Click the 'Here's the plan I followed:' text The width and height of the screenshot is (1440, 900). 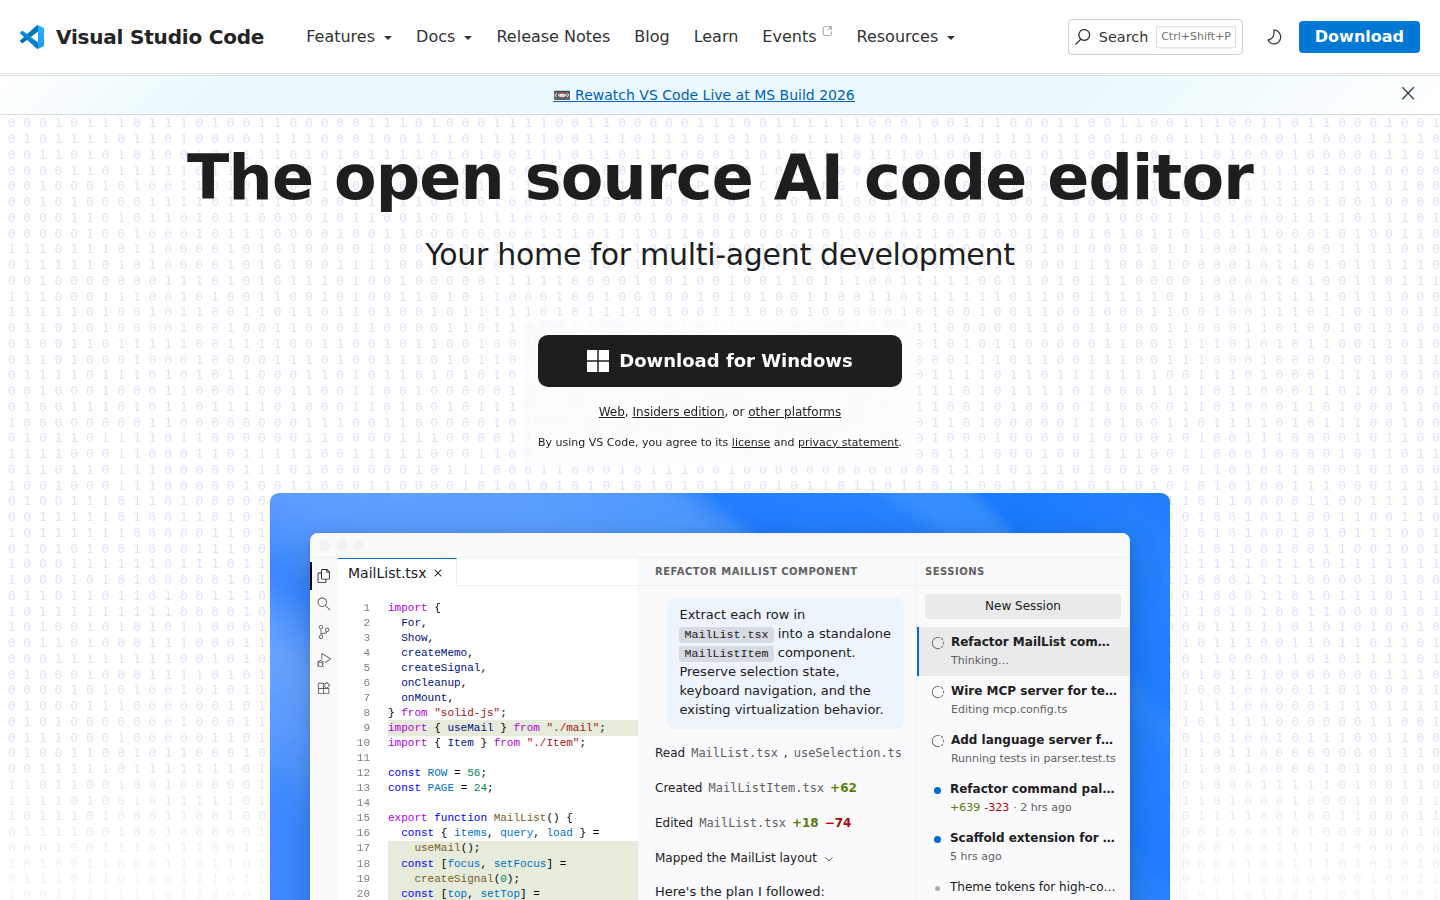point(740,892)
